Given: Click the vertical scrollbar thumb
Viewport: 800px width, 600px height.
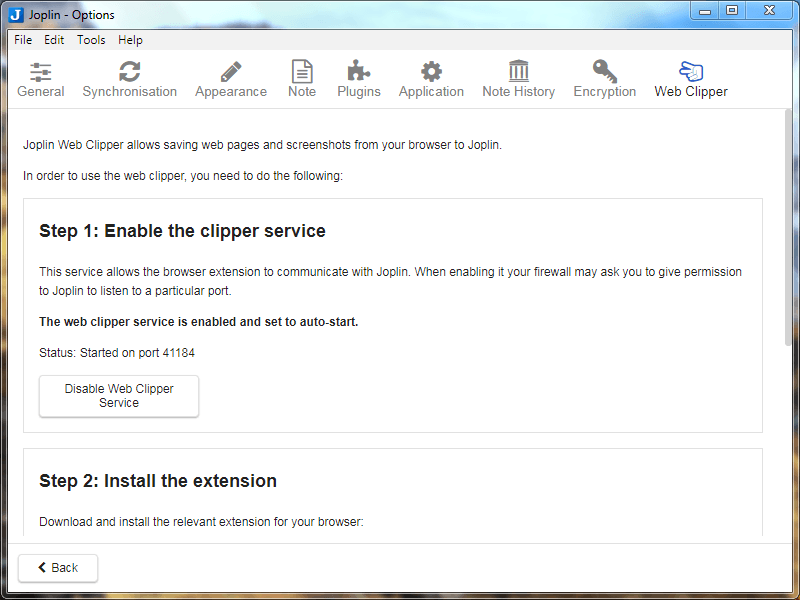Looking at the screenshot, I should [788, 228].
